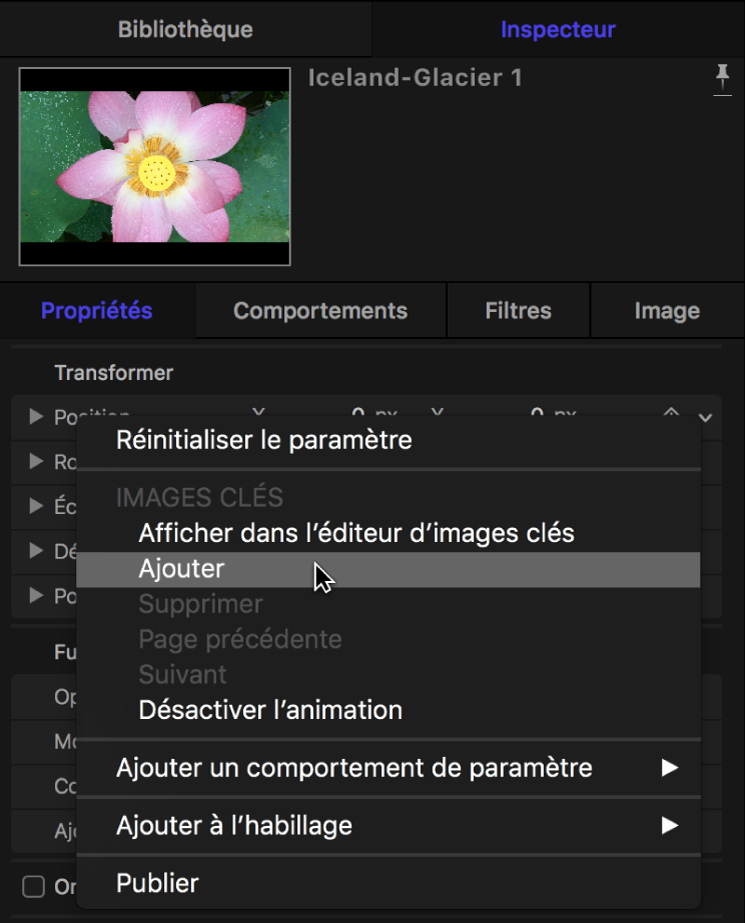The width and height of the screenshot is (745, 923).
Task: Open the Image tab
Action: point(666,310)
